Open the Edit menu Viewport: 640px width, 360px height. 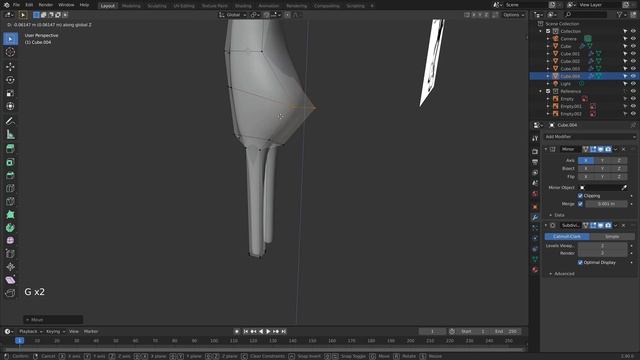click(x=29, y=5)
